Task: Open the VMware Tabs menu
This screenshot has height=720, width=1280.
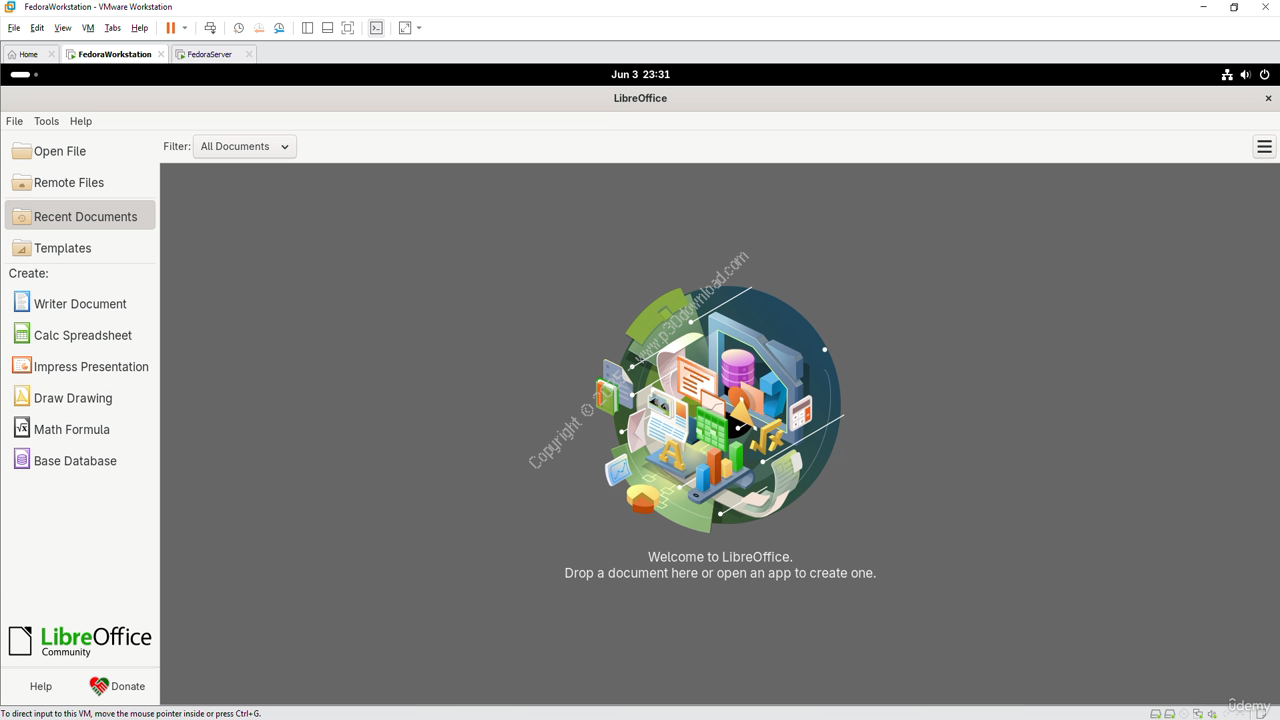Action: [113, 28]
